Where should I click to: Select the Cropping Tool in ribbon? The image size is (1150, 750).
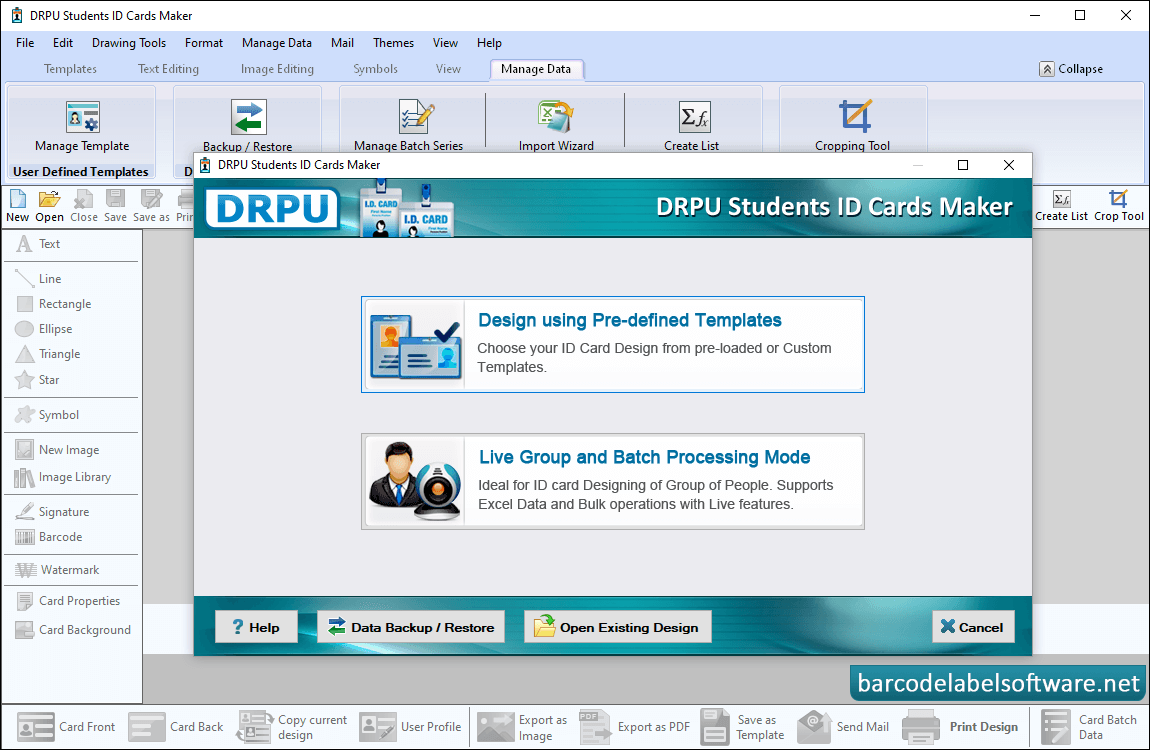point(852,126)
